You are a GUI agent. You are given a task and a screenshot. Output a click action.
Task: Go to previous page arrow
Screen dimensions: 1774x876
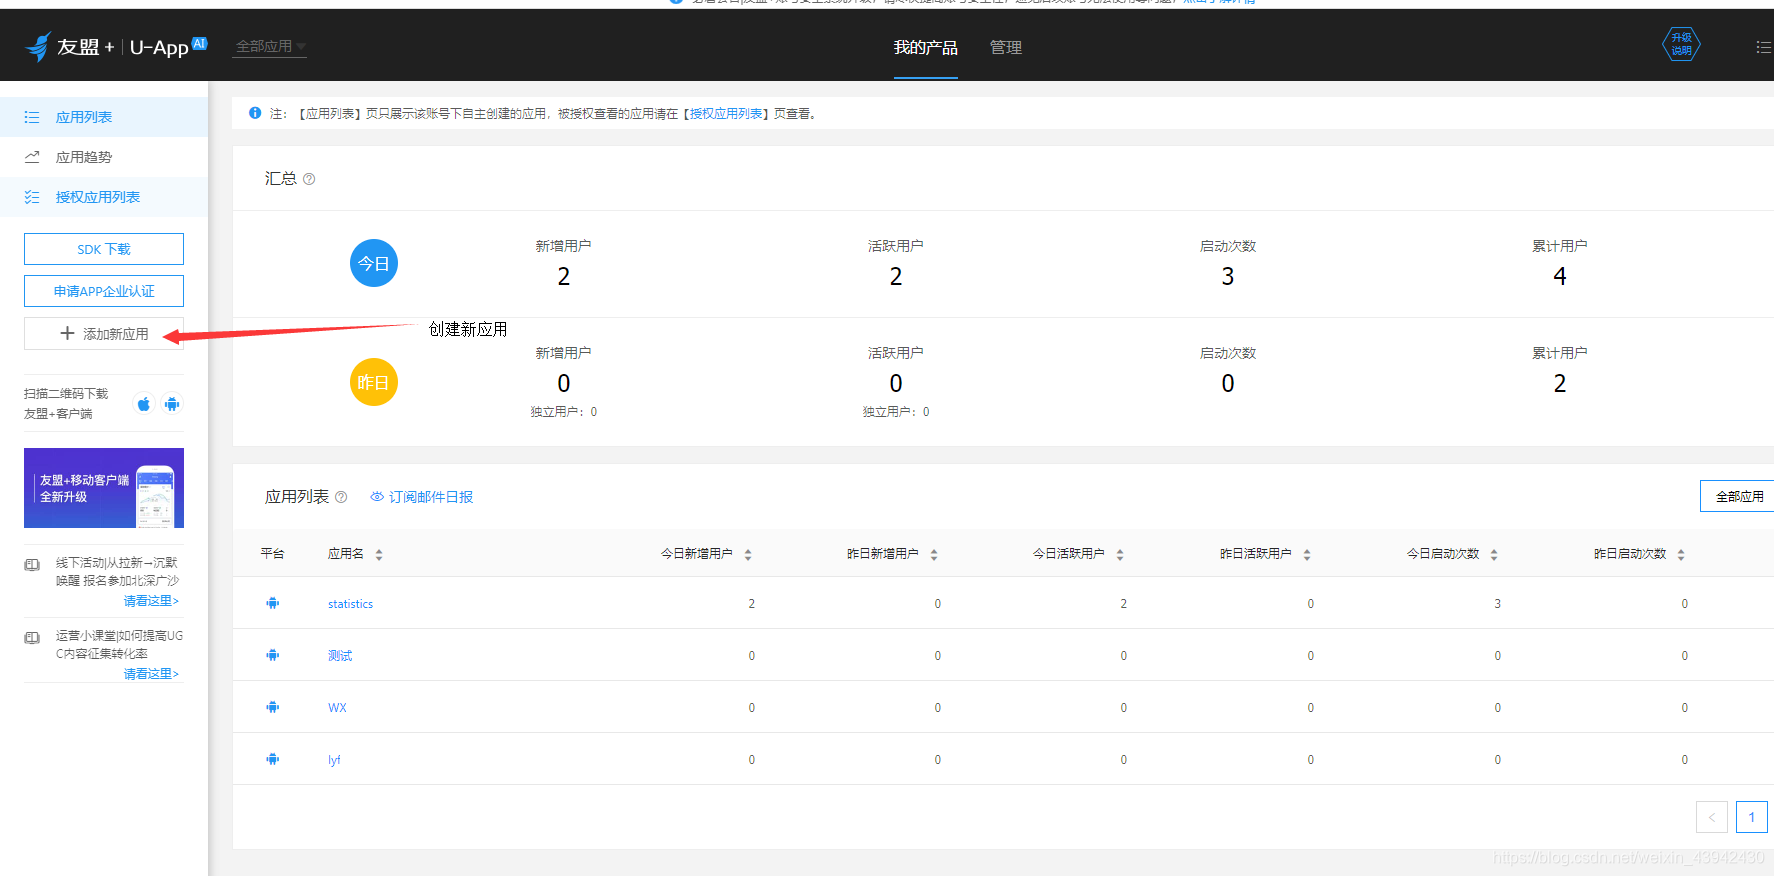(x=1712, y=817)
